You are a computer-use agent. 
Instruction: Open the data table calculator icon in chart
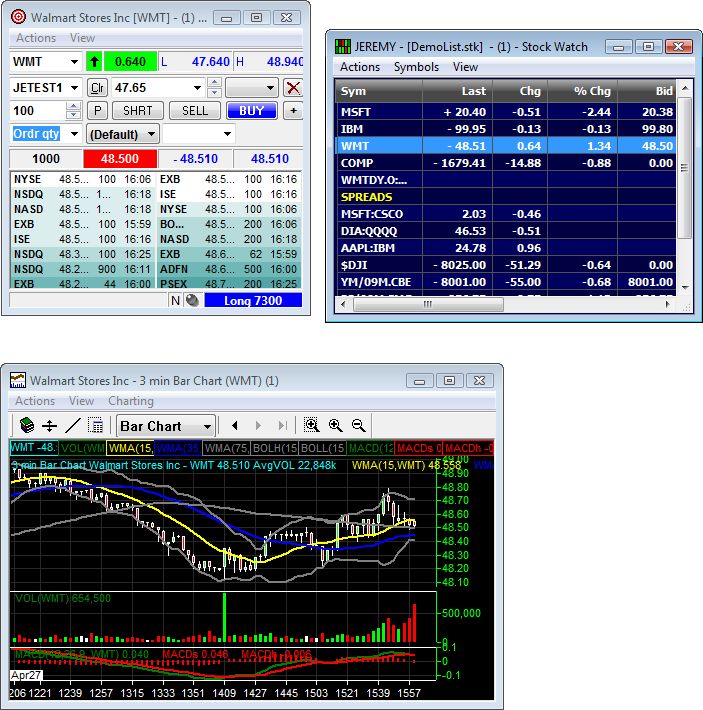point(96,426)
